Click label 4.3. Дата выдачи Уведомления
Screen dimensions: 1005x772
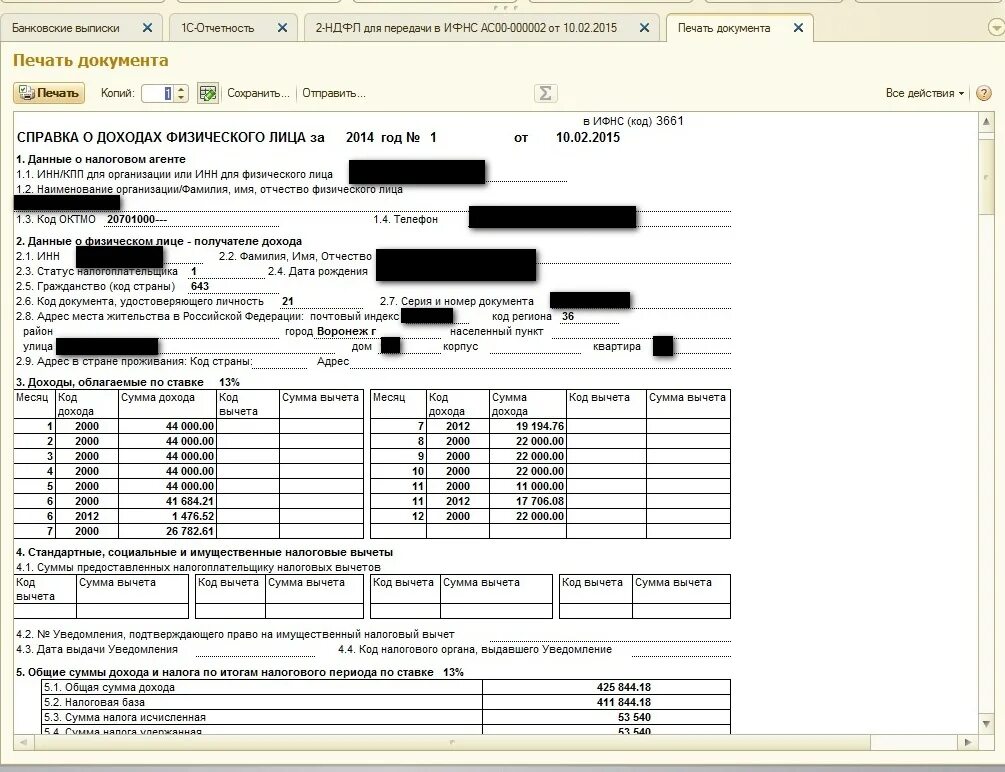pyautogui.click(x=97, y=650)
